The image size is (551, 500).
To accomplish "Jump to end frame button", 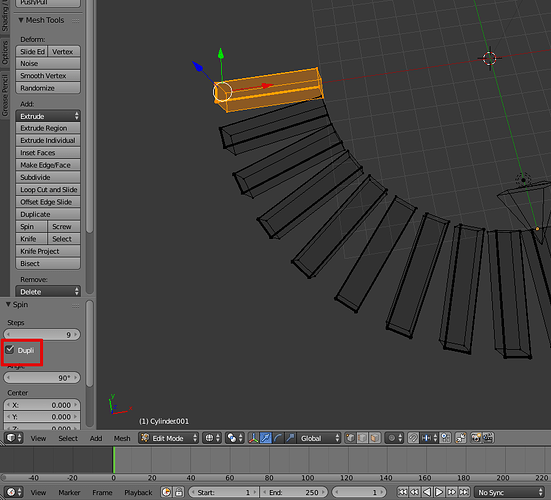I will (464, 492).
